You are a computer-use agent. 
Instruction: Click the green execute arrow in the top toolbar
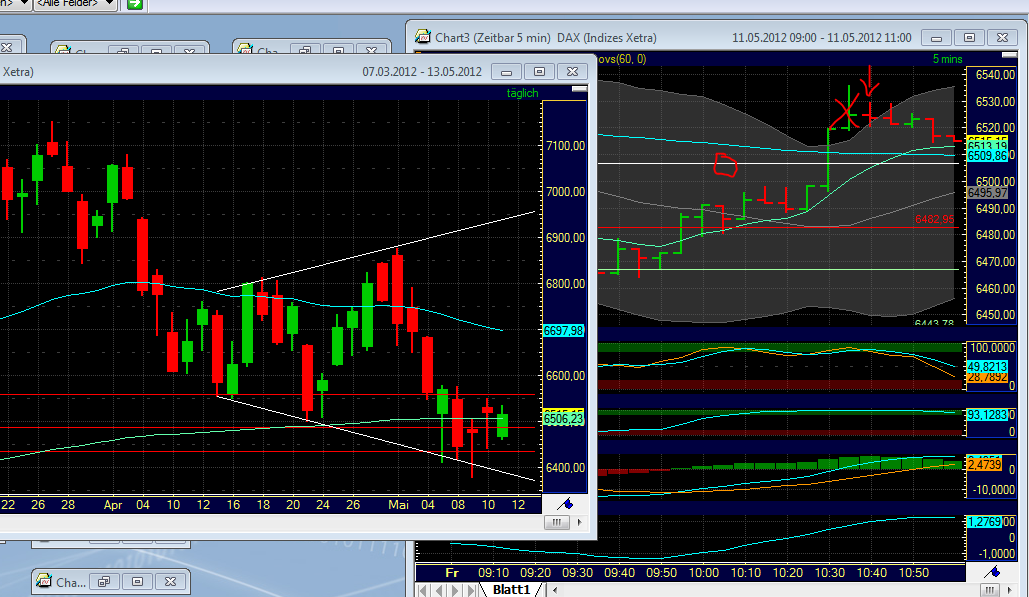pyautogui.click(x=134, y=6)
